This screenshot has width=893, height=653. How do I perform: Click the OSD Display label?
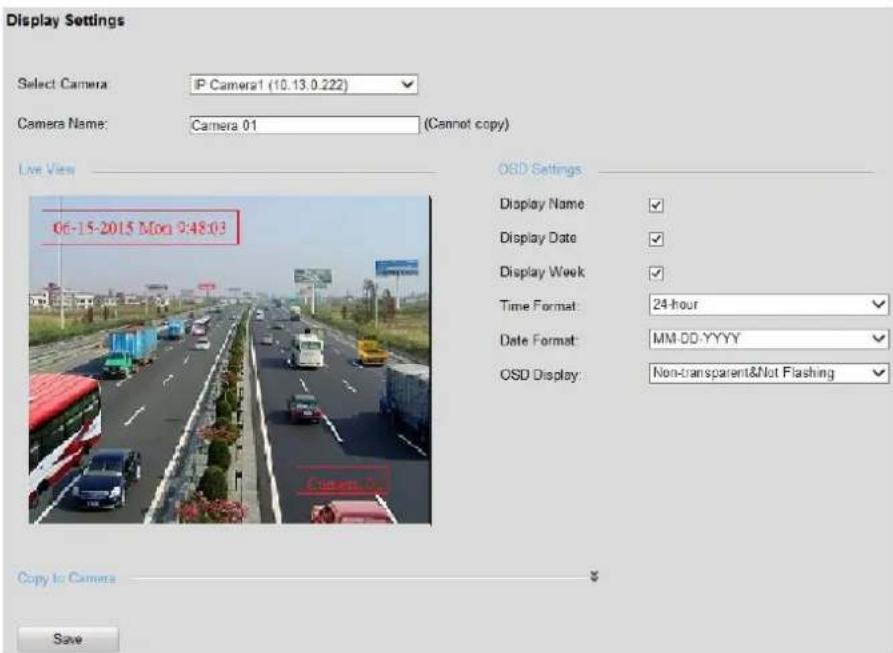(x=540, y=375)
